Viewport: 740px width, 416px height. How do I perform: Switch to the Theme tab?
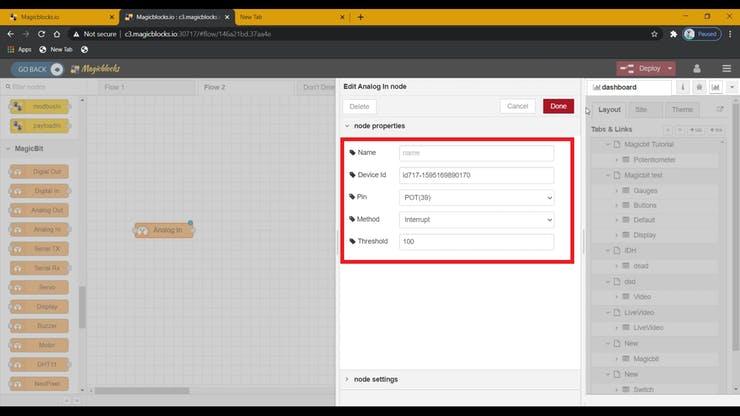pos(682,110)
